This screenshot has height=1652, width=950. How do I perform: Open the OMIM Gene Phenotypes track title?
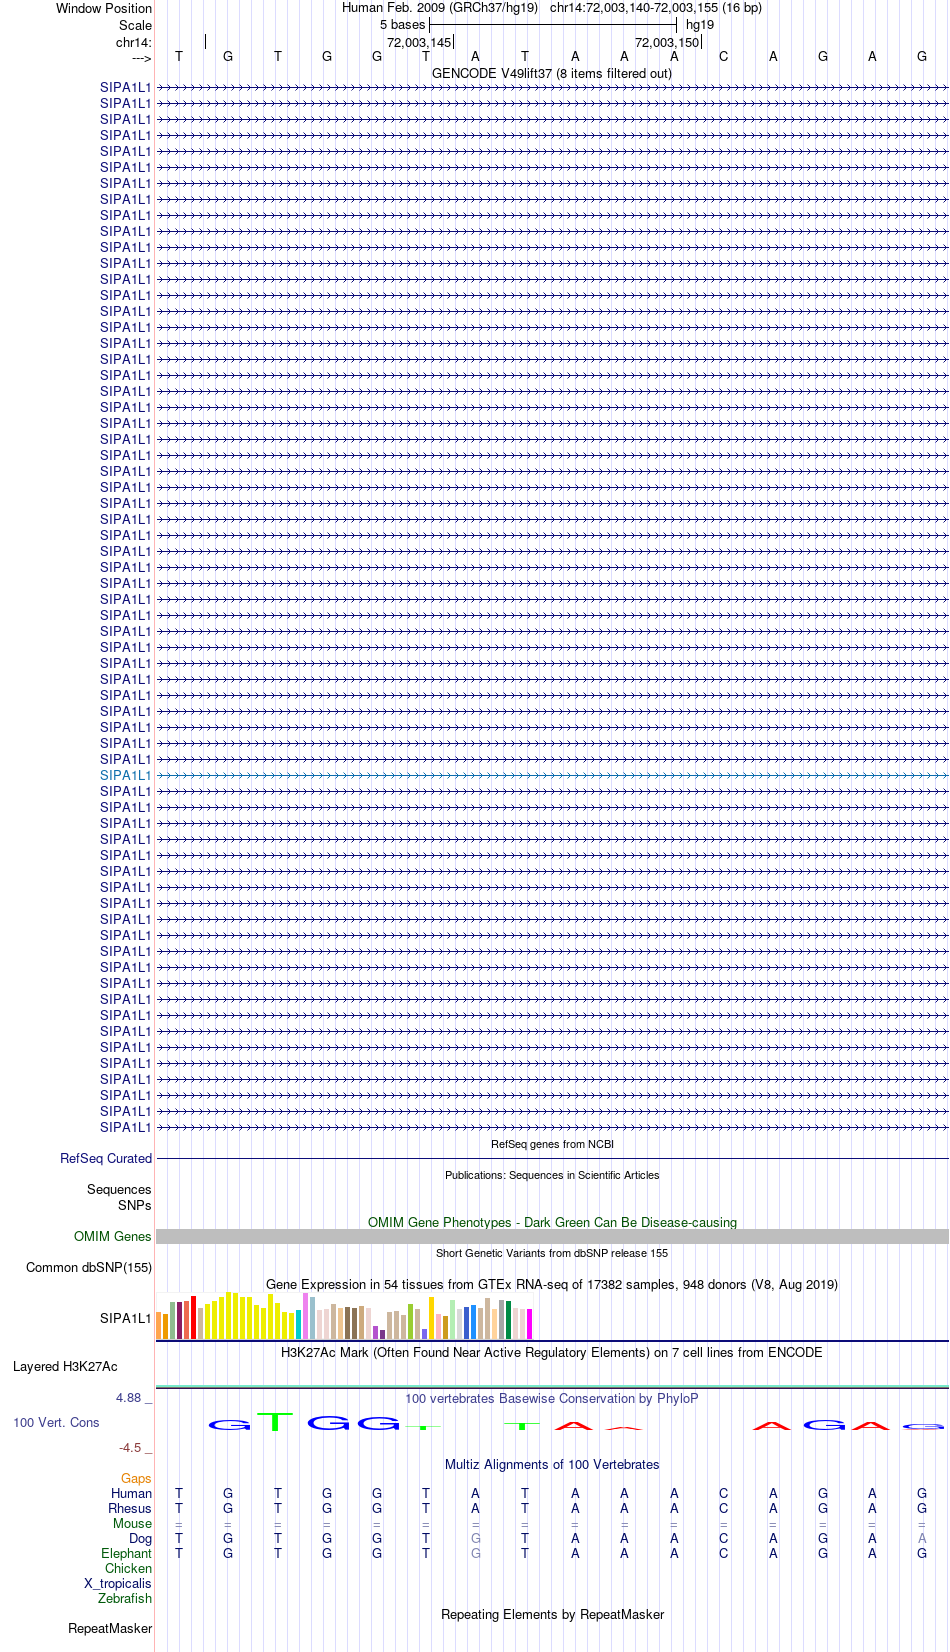(552, 1222)
